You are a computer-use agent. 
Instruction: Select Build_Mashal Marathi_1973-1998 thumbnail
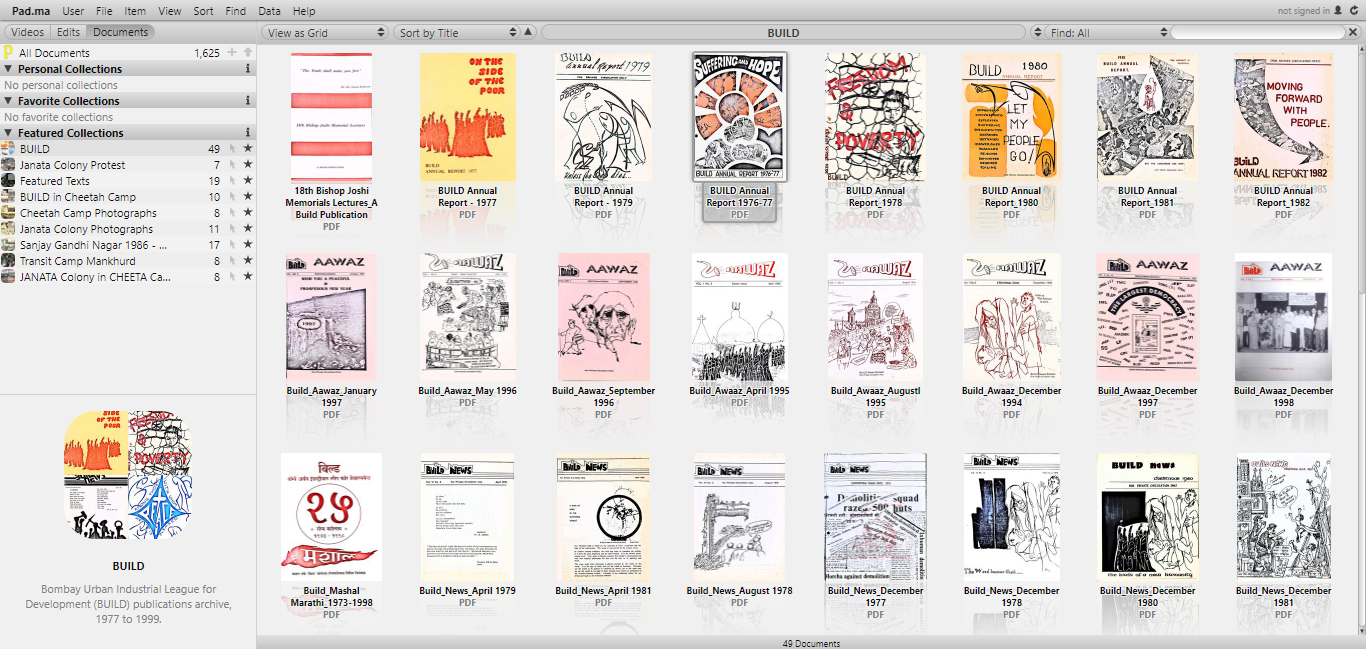(x=331, y=517)
